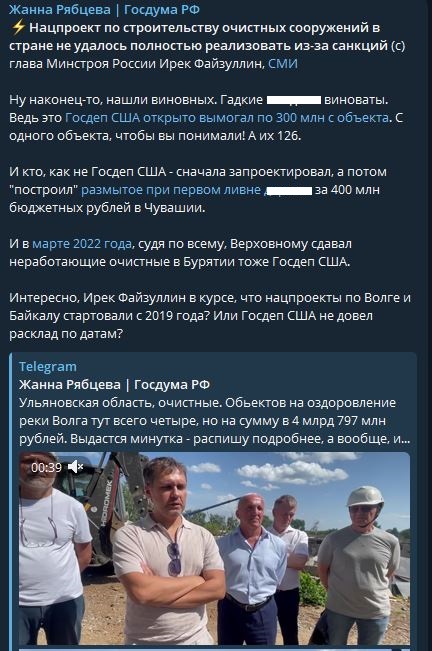Click the paragraph about нацпроекты по Волге и Байкалу
432x651 pixels.
pos(210,316)
